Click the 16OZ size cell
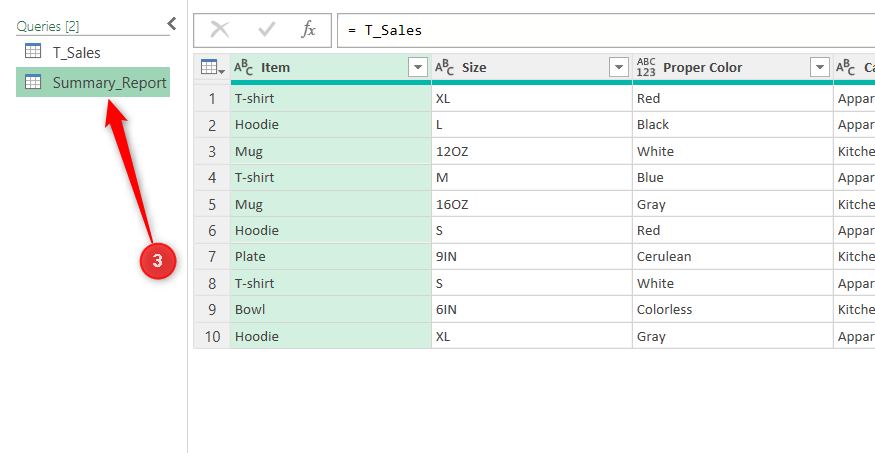Screen dimensions: 875x453 pyautogui.click(x=532, y=204)
